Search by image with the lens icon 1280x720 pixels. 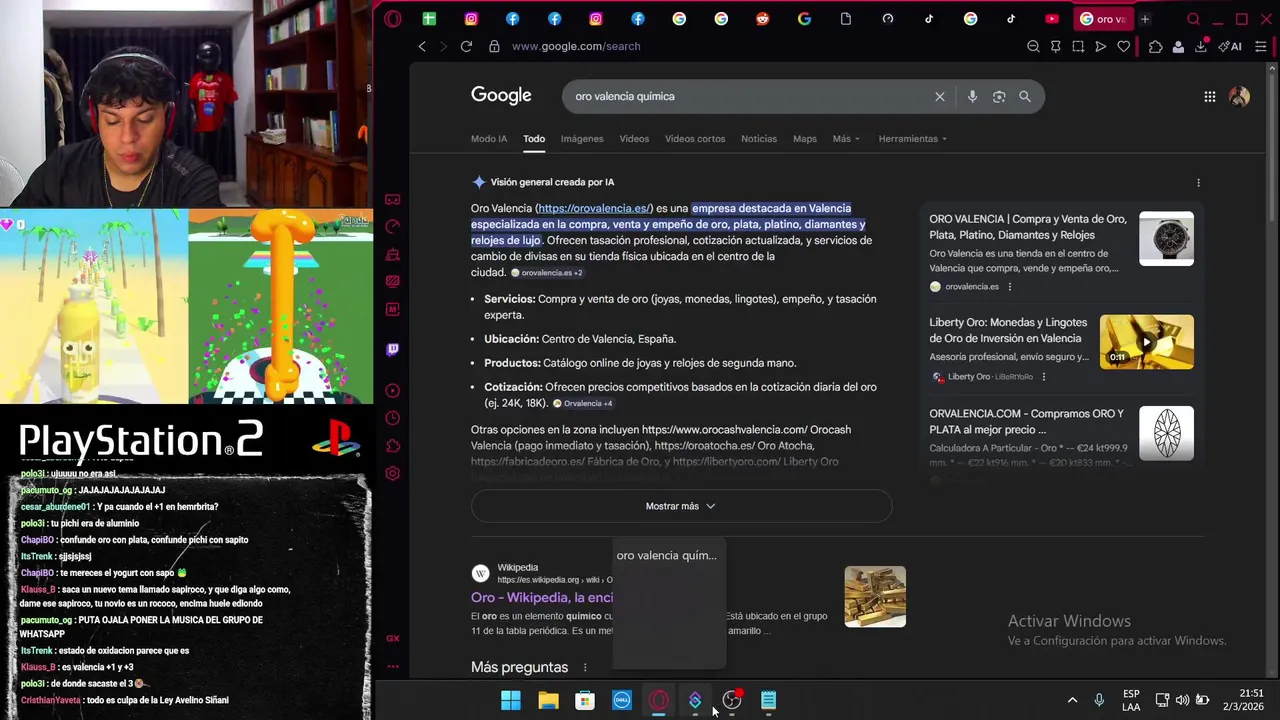[x=999, y=96]
